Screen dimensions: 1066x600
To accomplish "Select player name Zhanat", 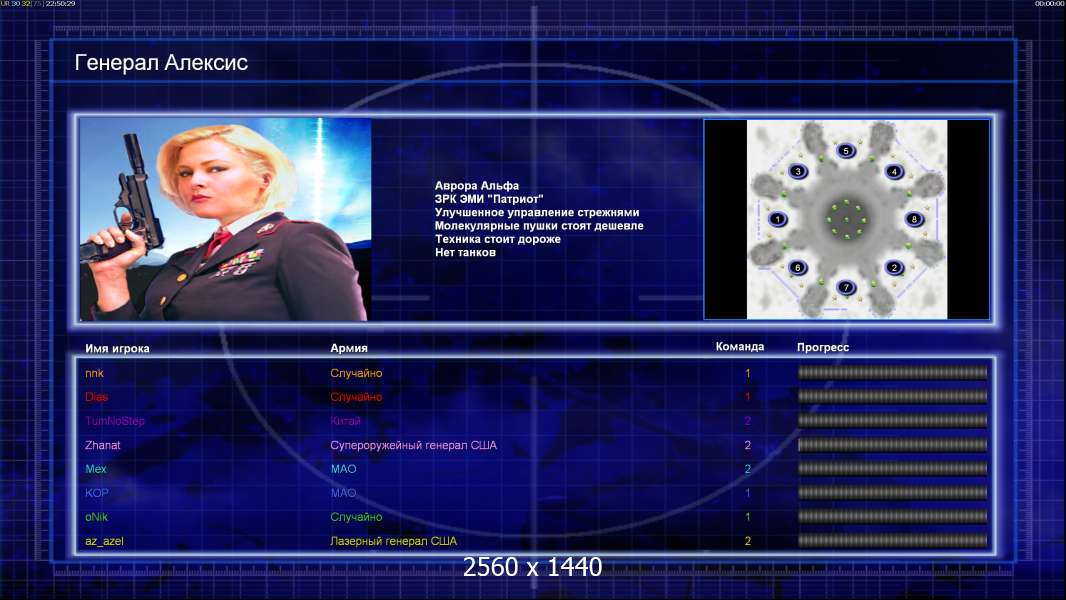I will pos(103,445).
